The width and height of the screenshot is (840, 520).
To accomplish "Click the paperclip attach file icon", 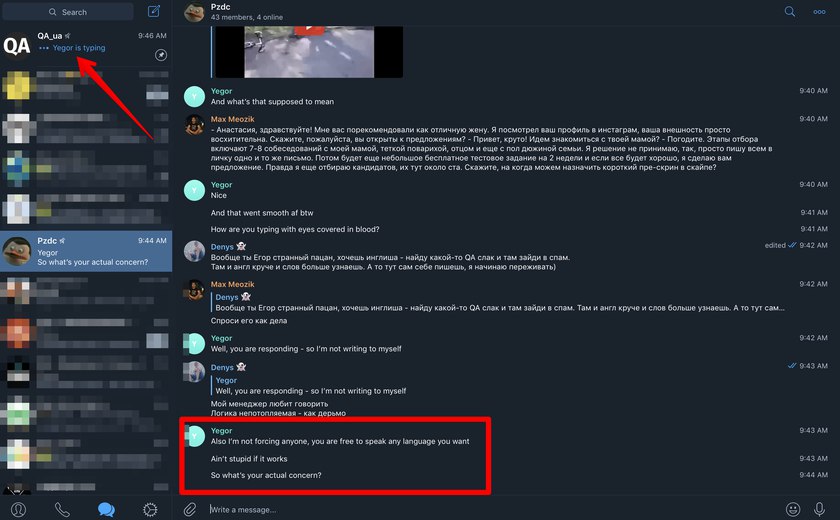I will [x=190, y=509].
